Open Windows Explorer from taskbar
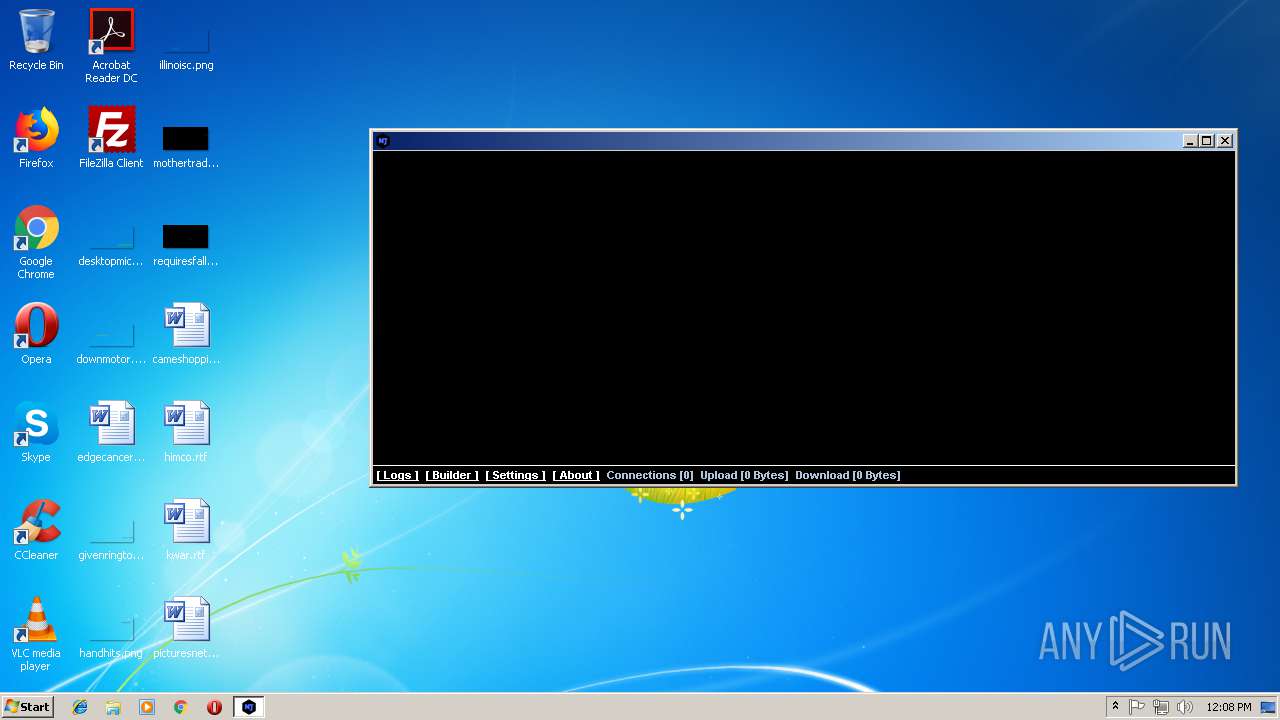Image resolution: width=1280 pixels, height=720 pixels. click(113, 707)
